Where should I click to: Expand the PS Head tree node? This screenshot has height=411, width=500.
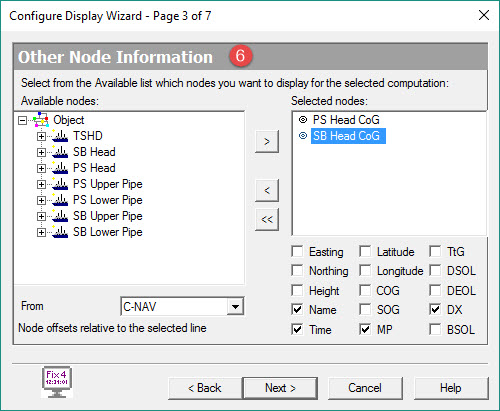41,168
